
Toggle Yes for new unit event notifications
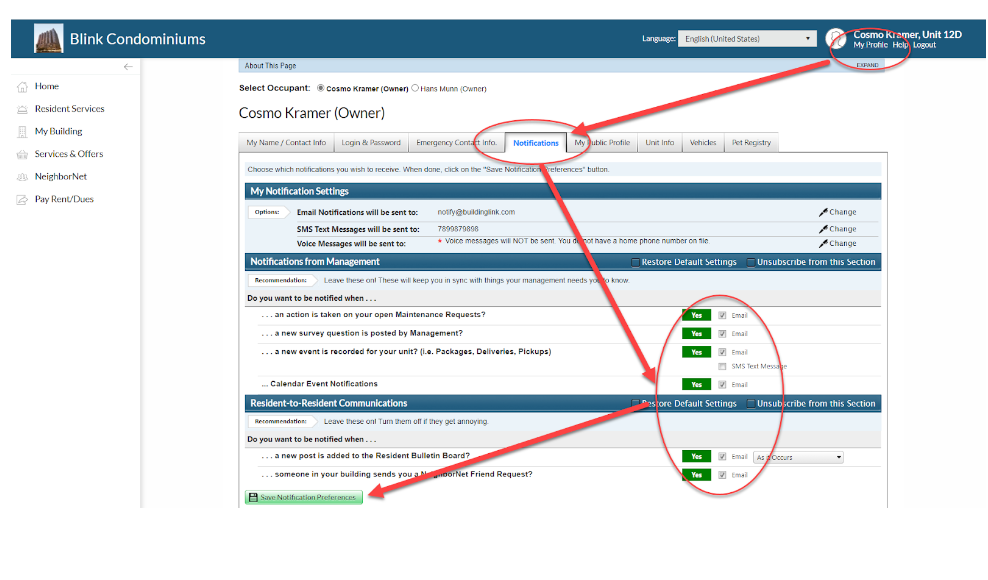point(696,352)
